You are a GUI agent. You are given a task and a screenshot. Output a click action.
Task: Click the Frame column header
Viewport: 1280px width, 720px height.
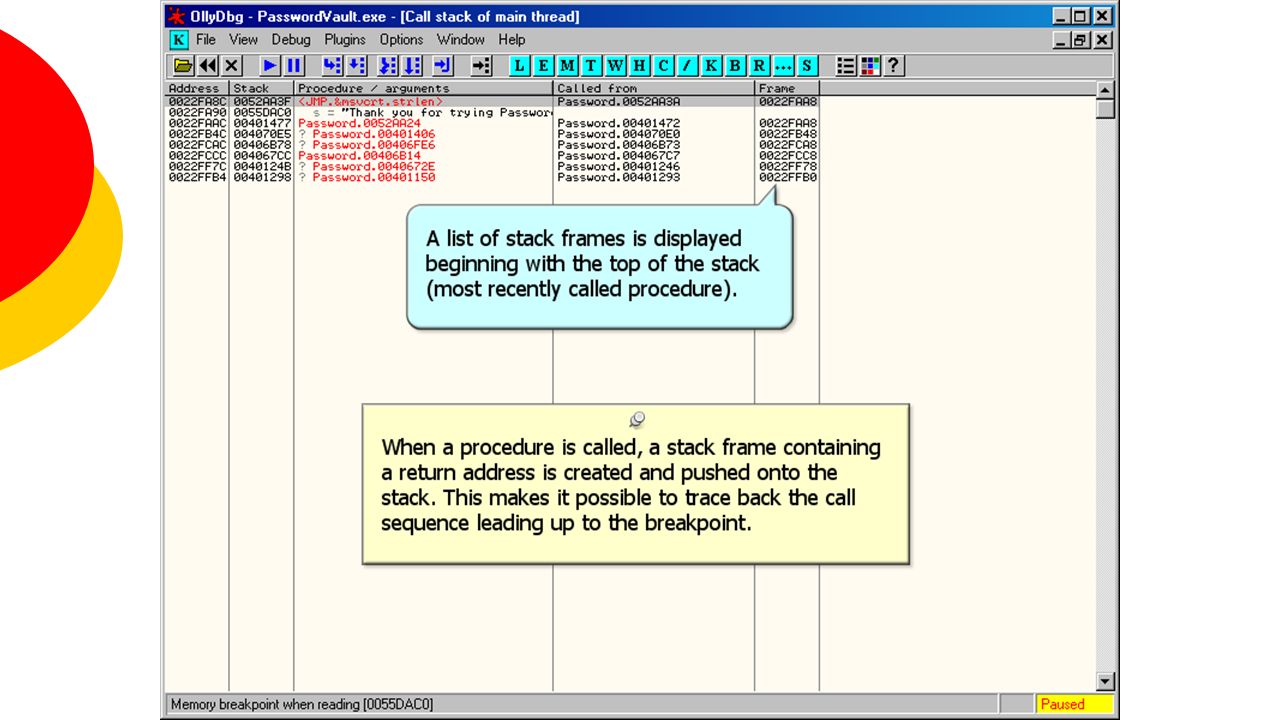click(x=787, y=88)
